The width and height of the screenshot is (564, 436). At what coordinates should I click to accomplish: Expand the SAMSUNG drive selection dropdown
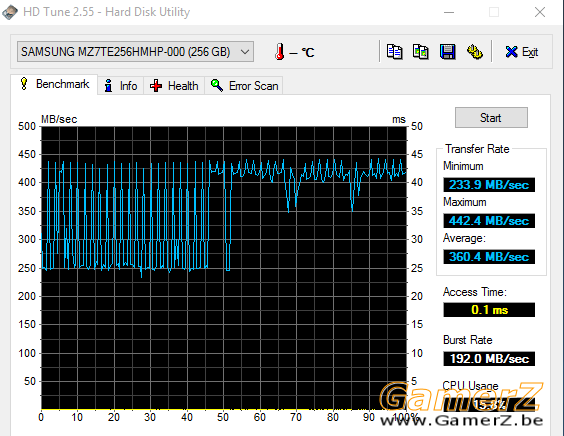coord(135,52)
